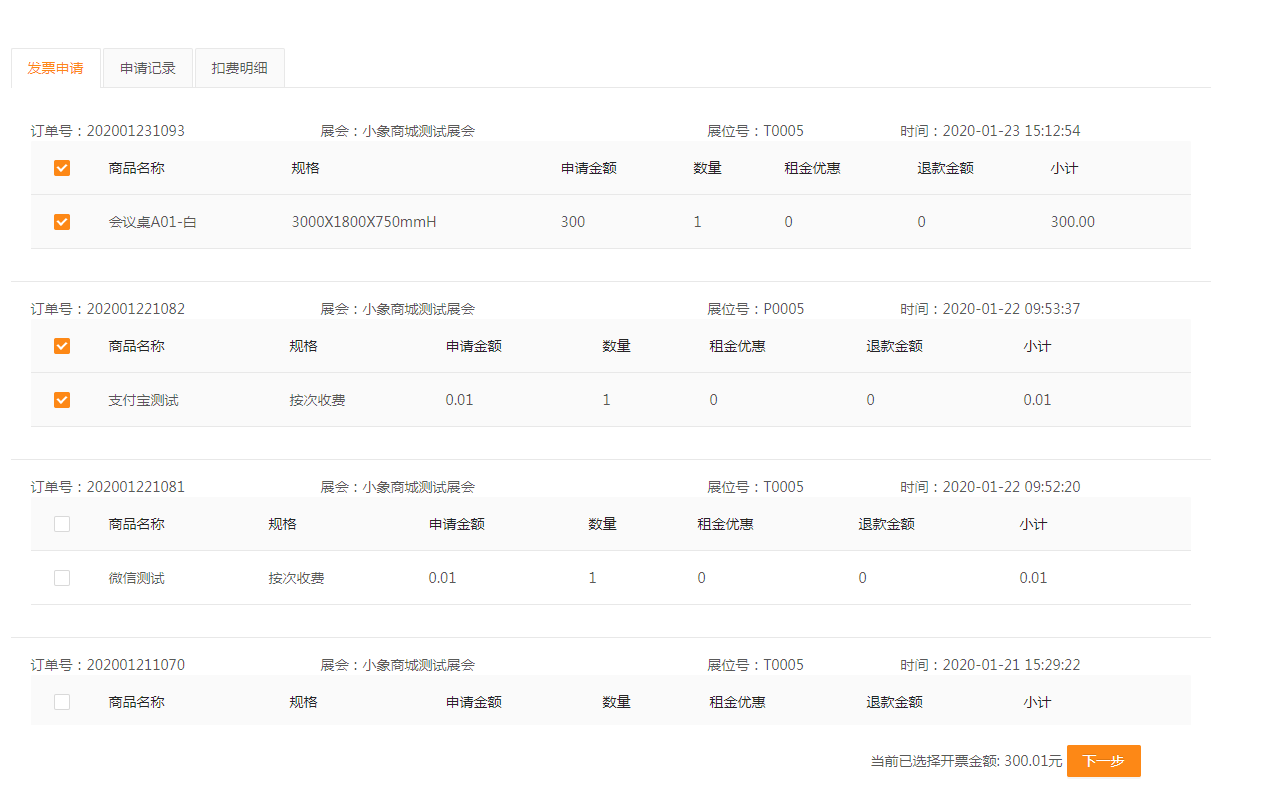Click the spec 3000X1800X750mmH
Viewport: 1269px width, 785px height.
click(364, 222)
